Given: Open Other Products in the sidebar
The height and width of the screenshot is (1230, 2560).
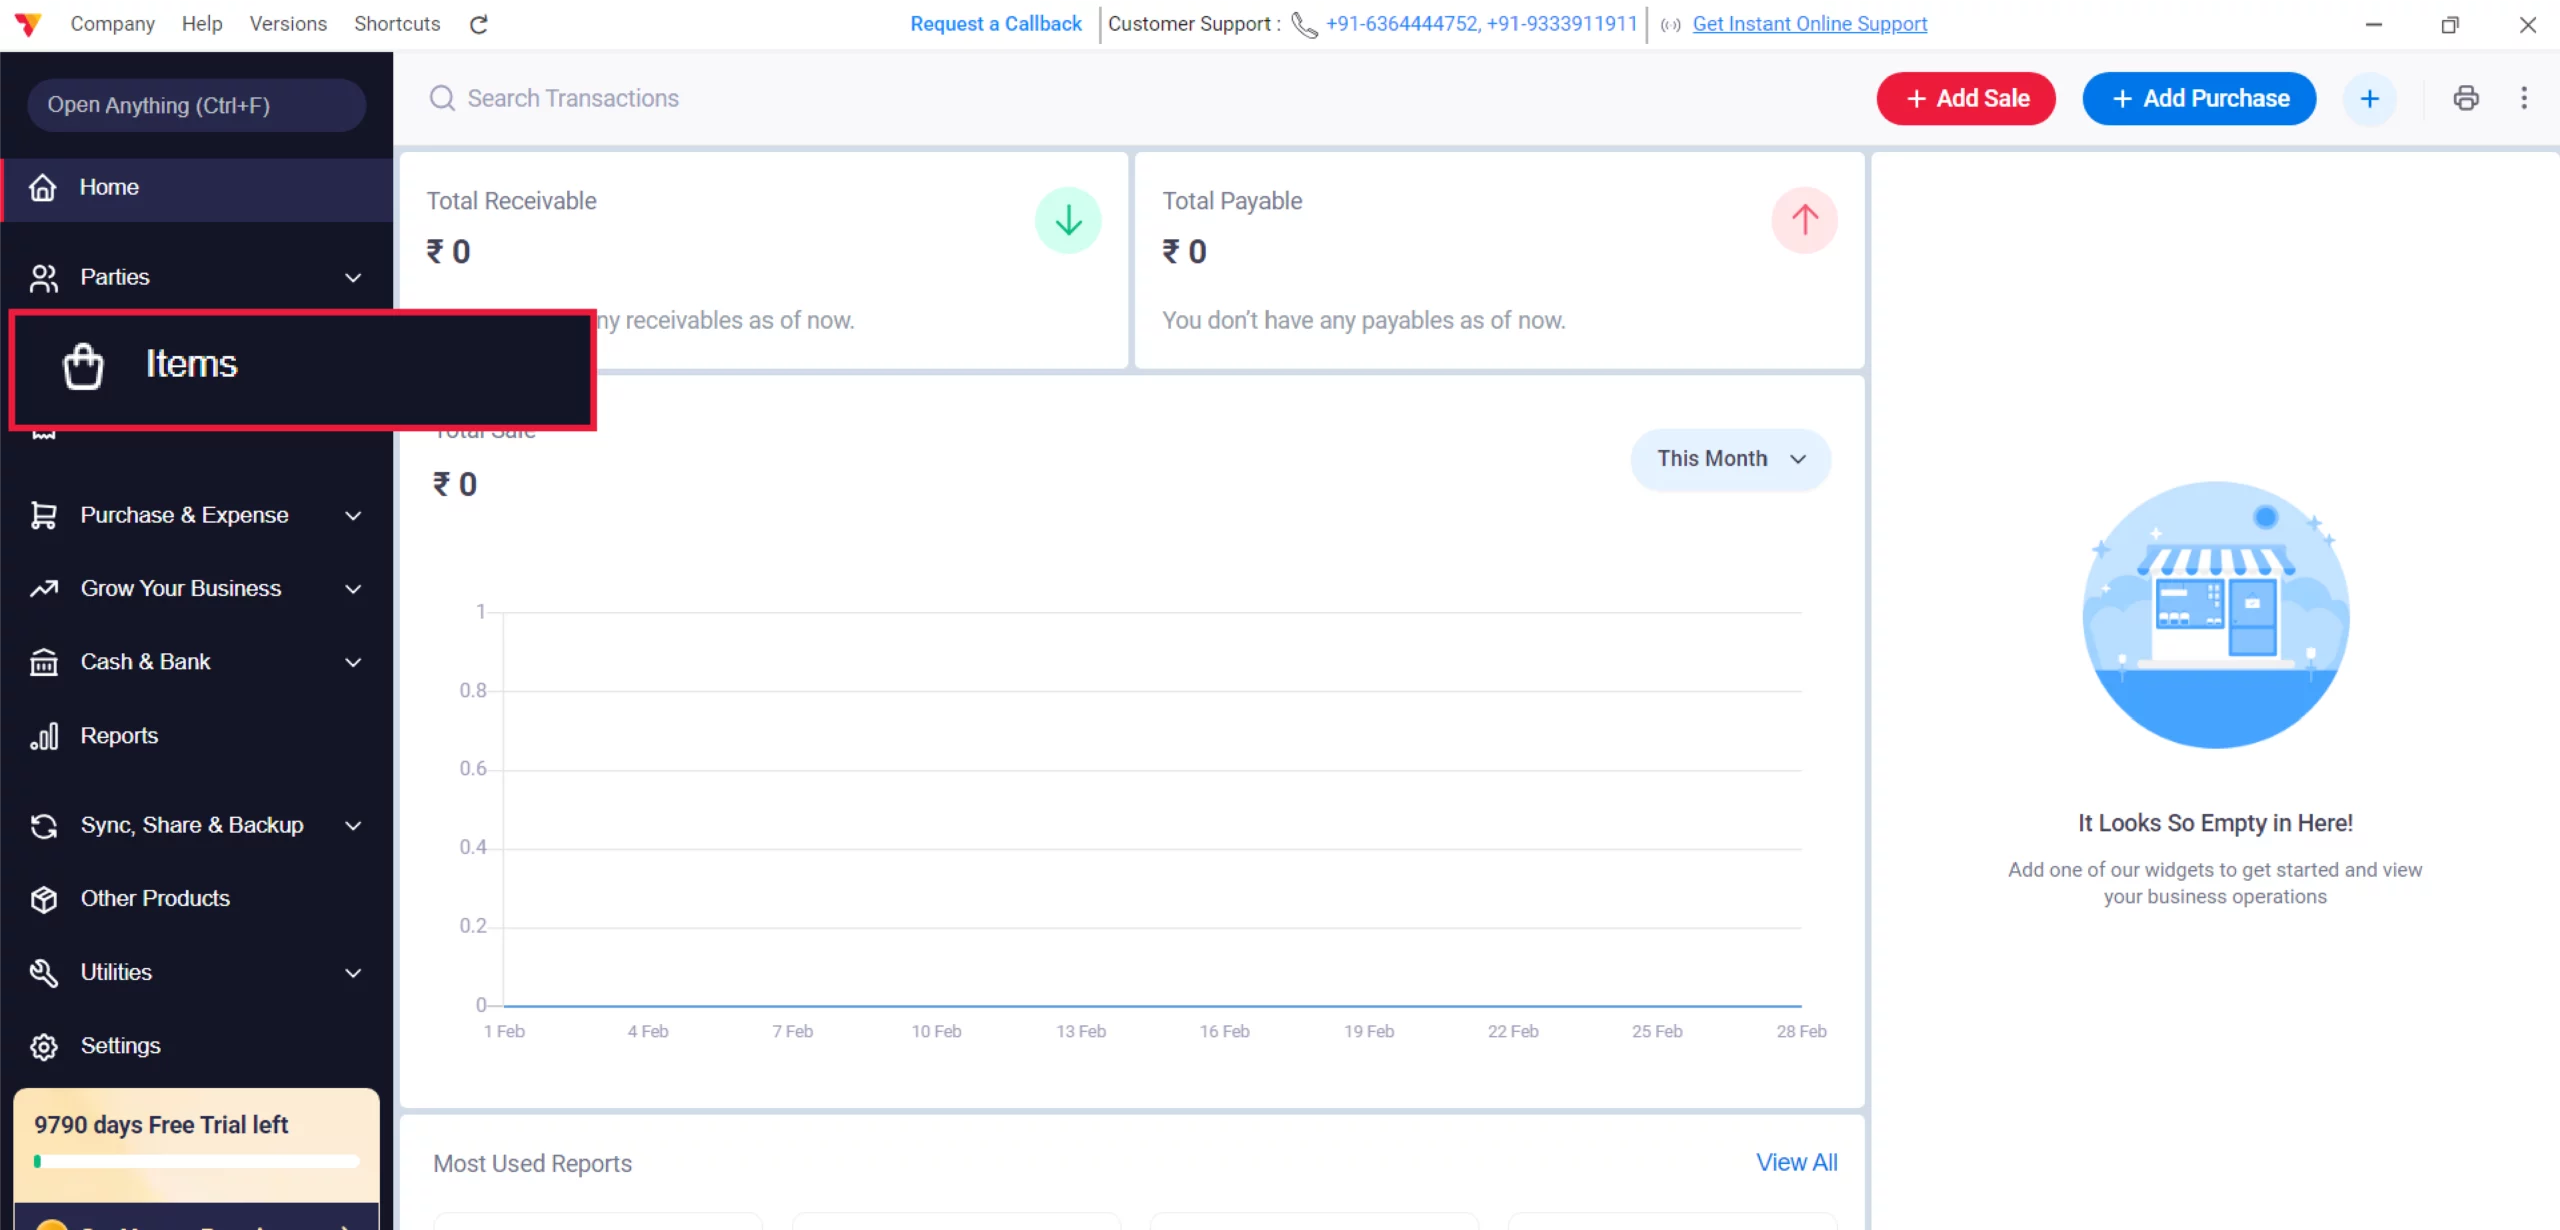Looking at the screenshot, I should coord(155,898).
